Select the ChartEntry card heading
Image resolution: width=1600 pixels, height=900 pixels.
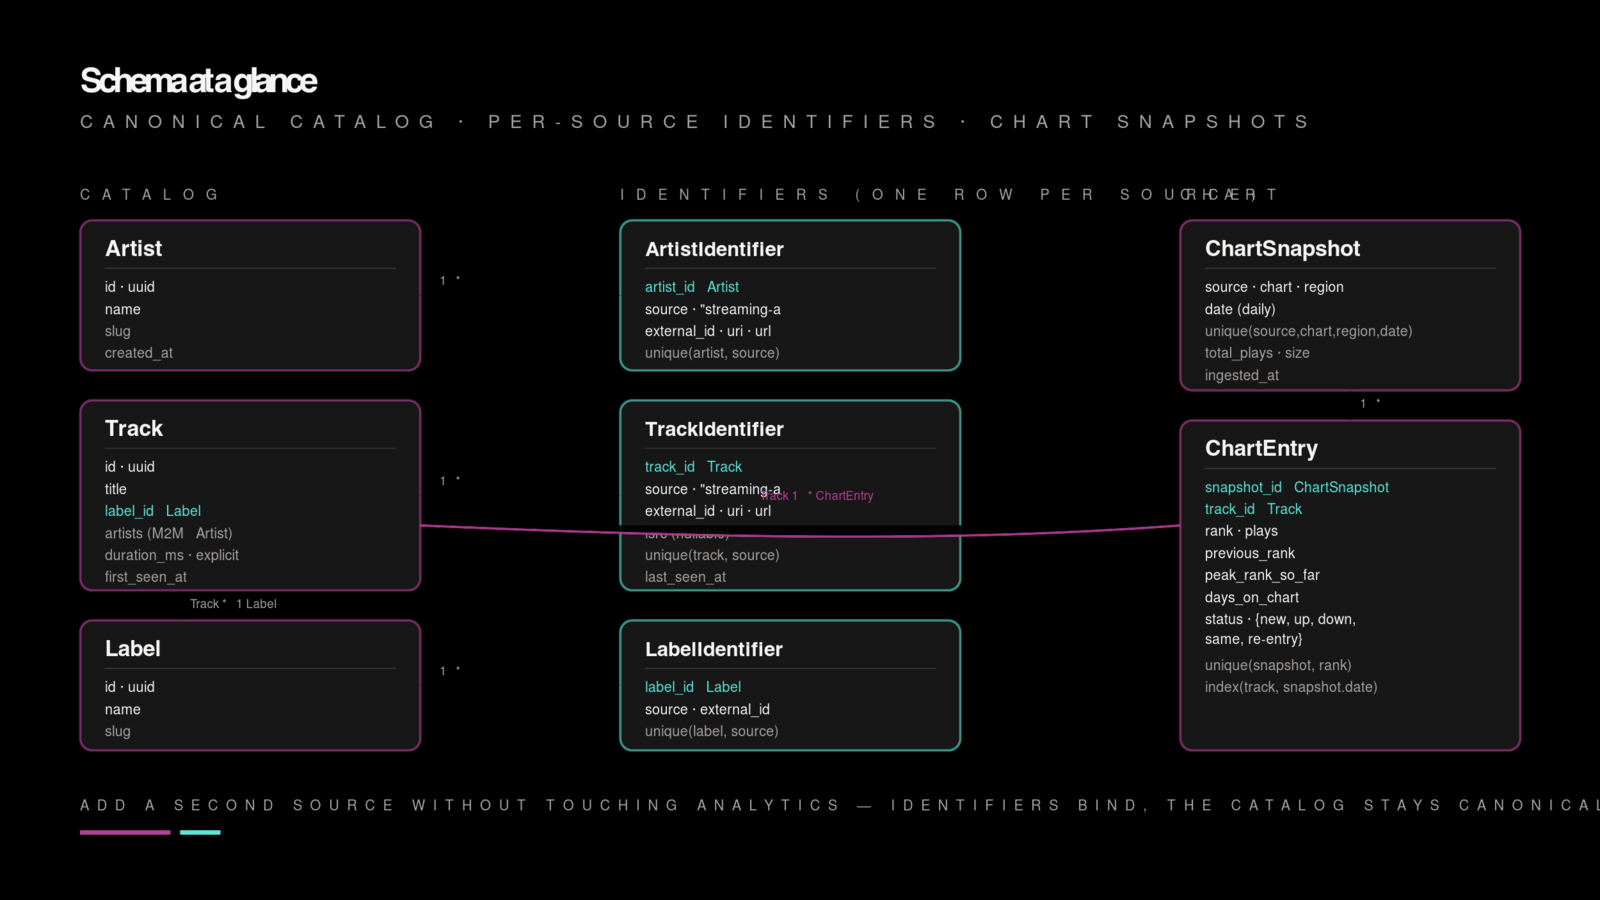pos(1261,449)
